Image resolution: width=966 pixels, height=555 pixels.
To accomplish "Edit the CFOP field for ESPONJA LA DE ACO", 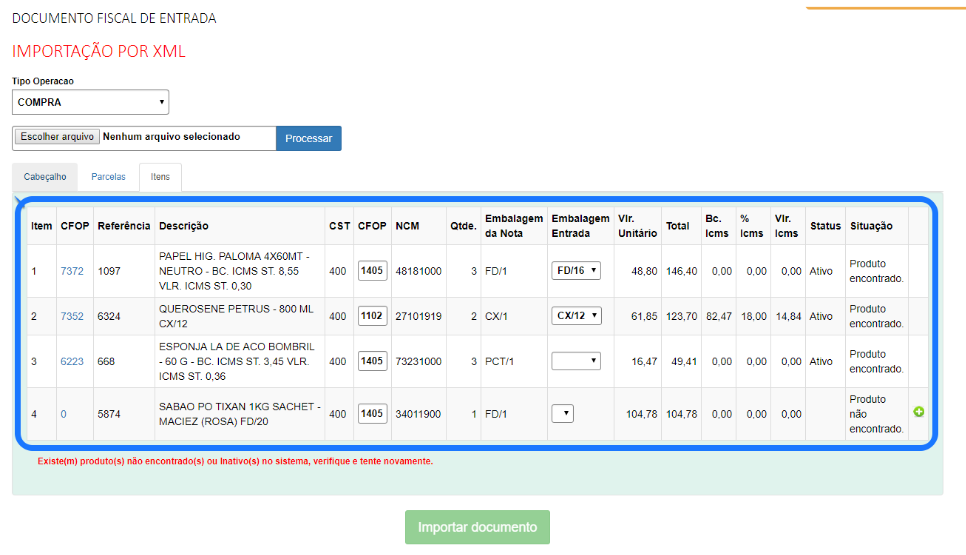I will 372,361.
